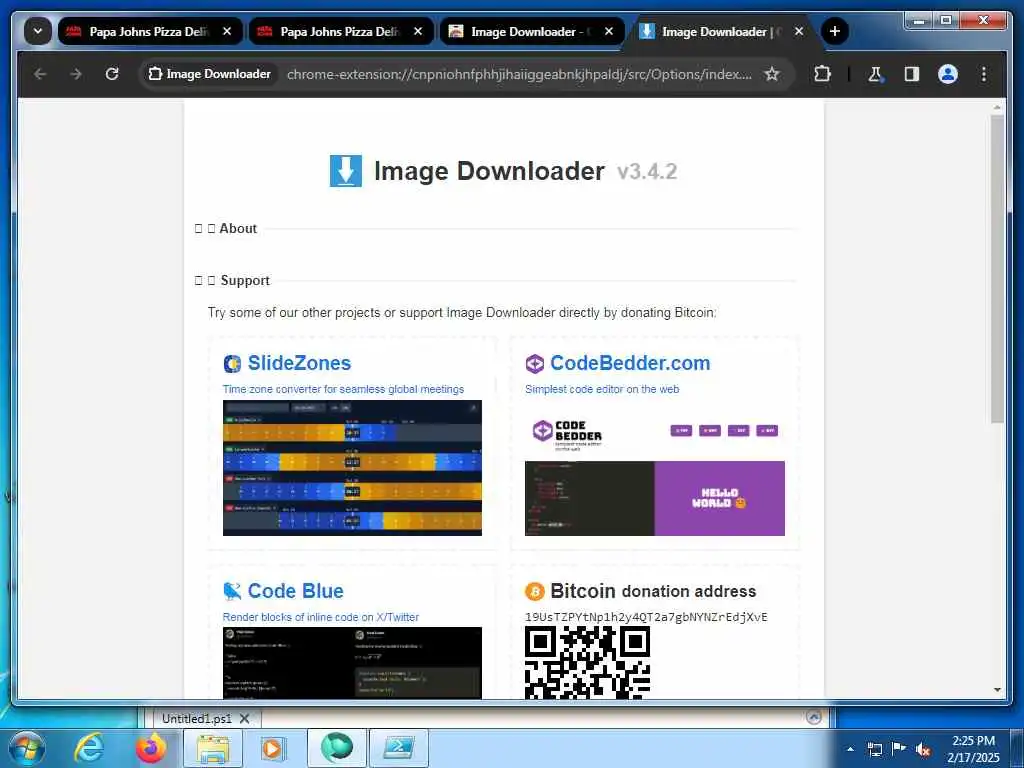Image resolution: width=1024 pixels, height=768 pixels.
Task: Close the third Image Downloader tab
Action: click(609, 31)
